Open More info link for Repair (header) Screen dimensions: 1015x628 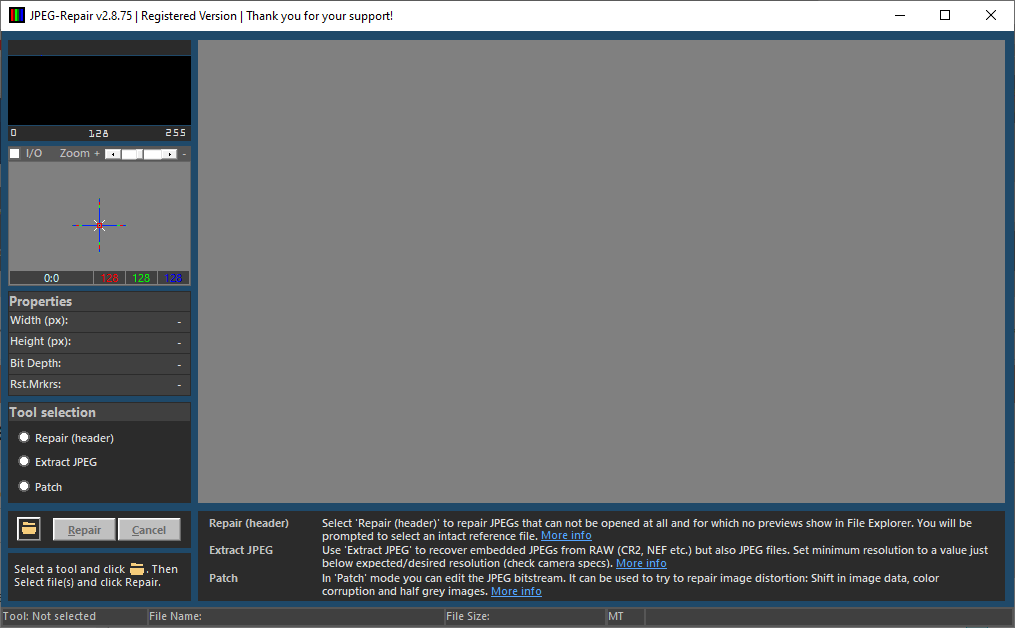pos(566,535)
